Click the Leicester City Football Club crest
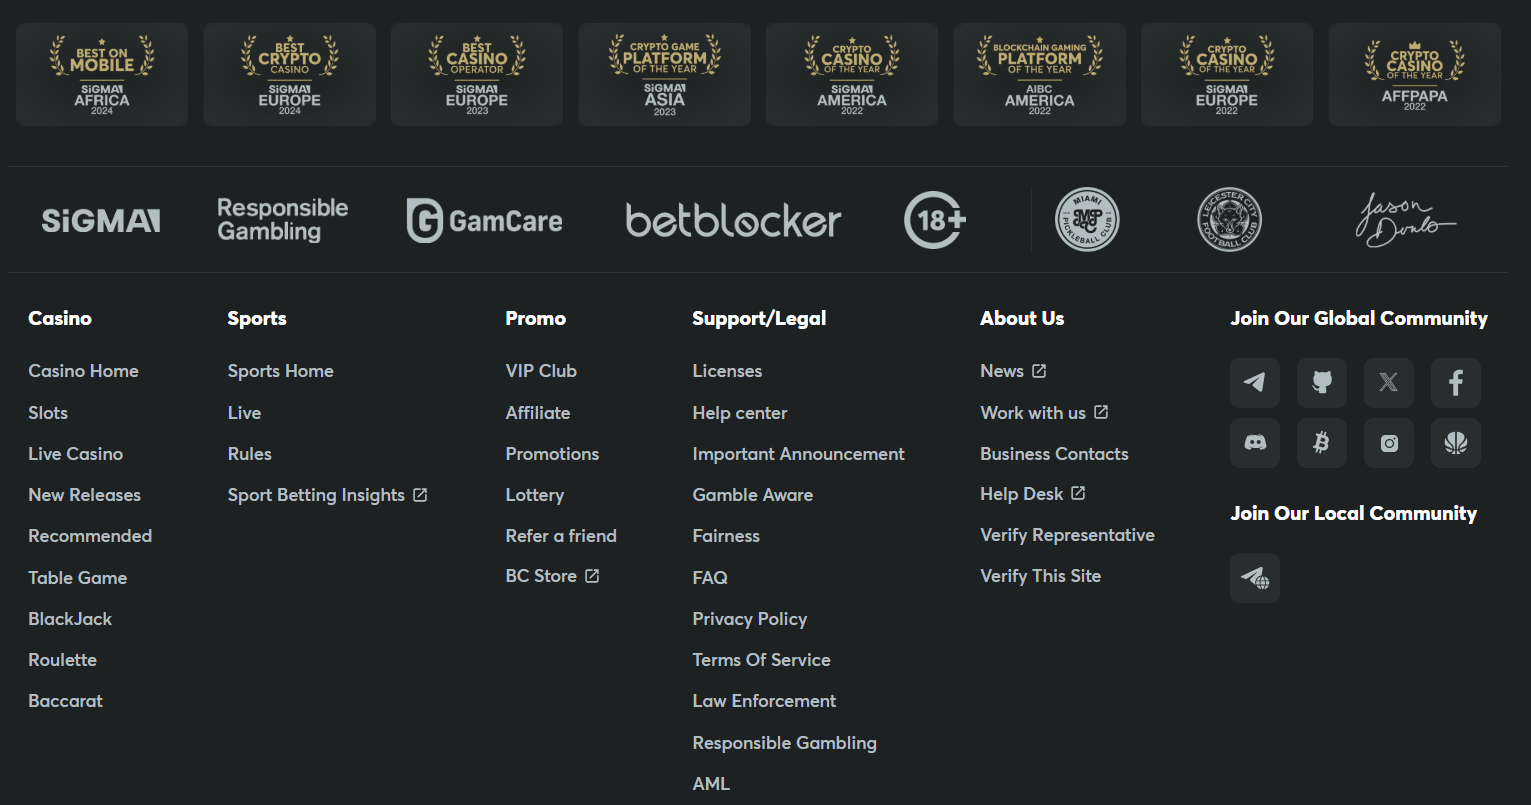The image size is (1531, 805). pyautogui.click(x=1229, y=220)
